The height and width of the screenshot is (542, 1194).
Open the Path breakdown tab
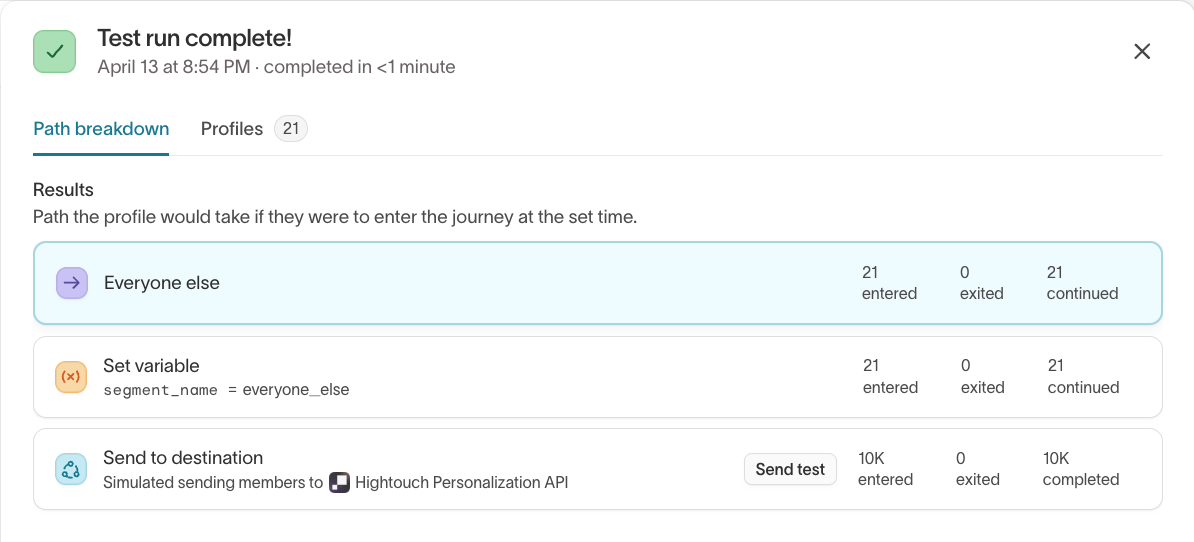point(101,129)
